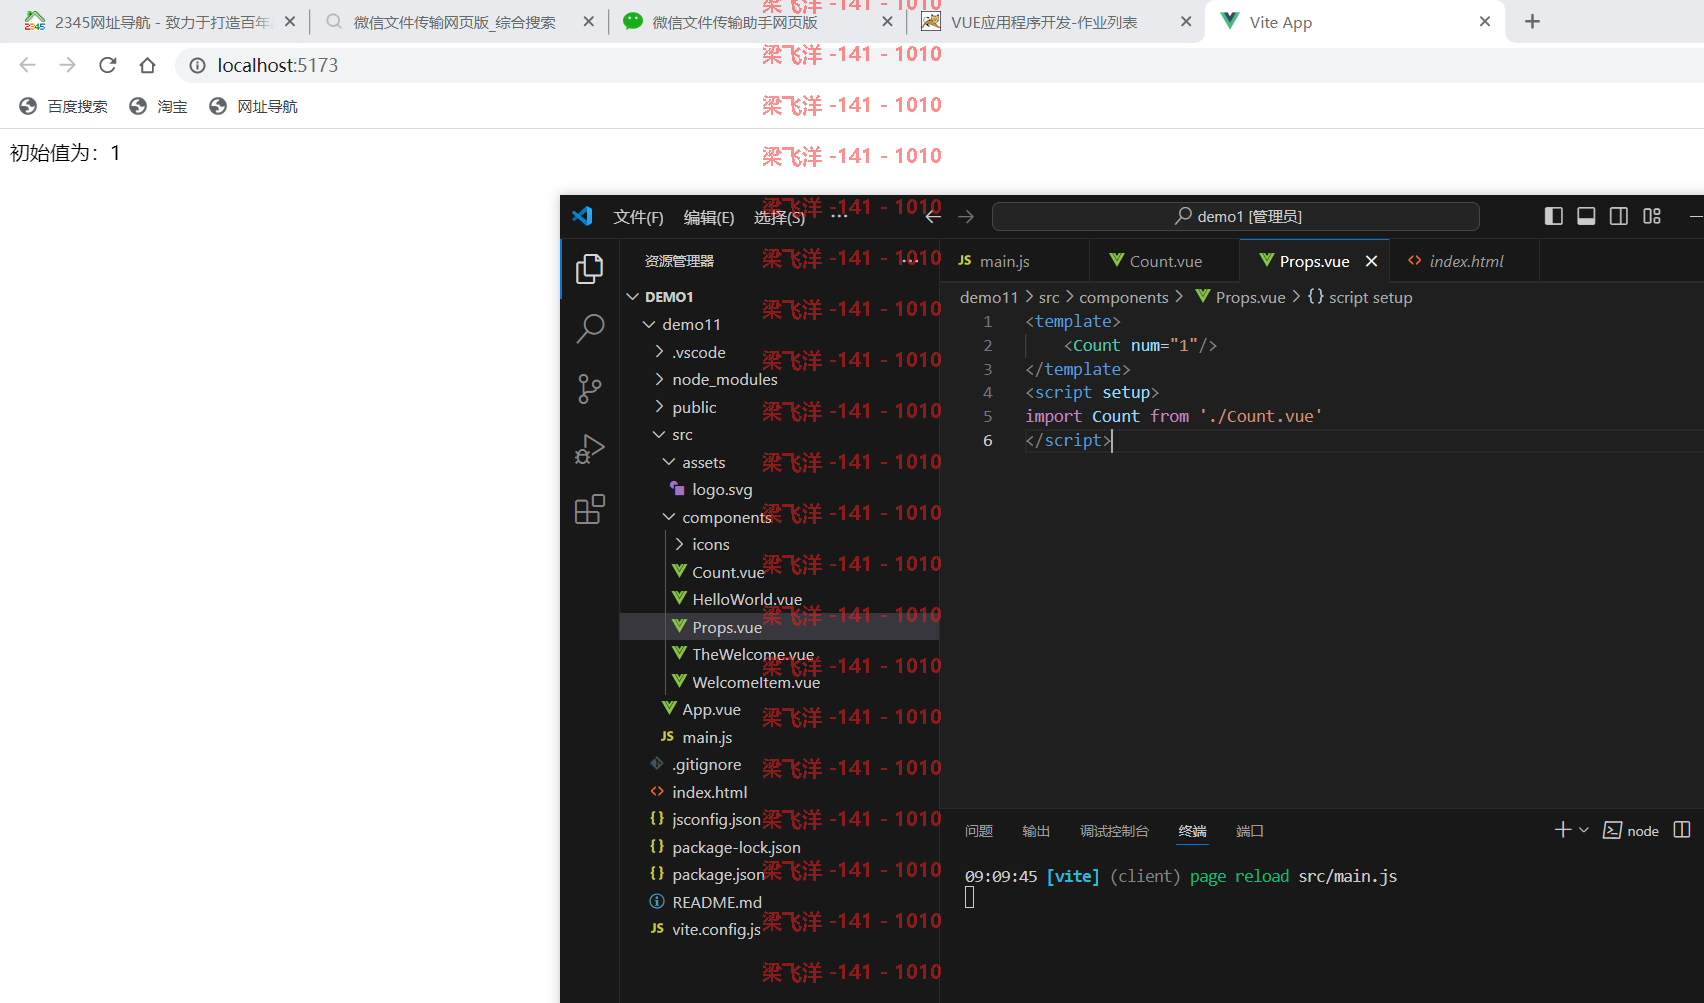Viewport: 1704px width, 1003px height.
Task: Add a new terminal with plus icon
Action: [1563, 830]
